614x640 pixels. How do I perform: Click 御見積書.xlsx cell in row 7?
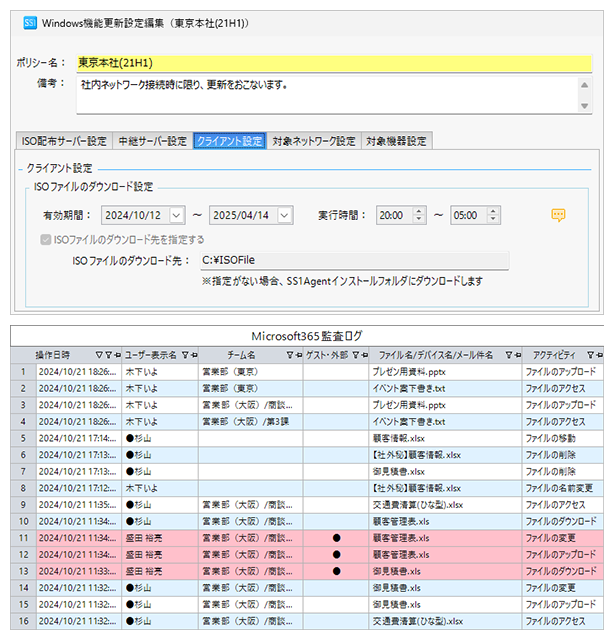click(445, 471)
